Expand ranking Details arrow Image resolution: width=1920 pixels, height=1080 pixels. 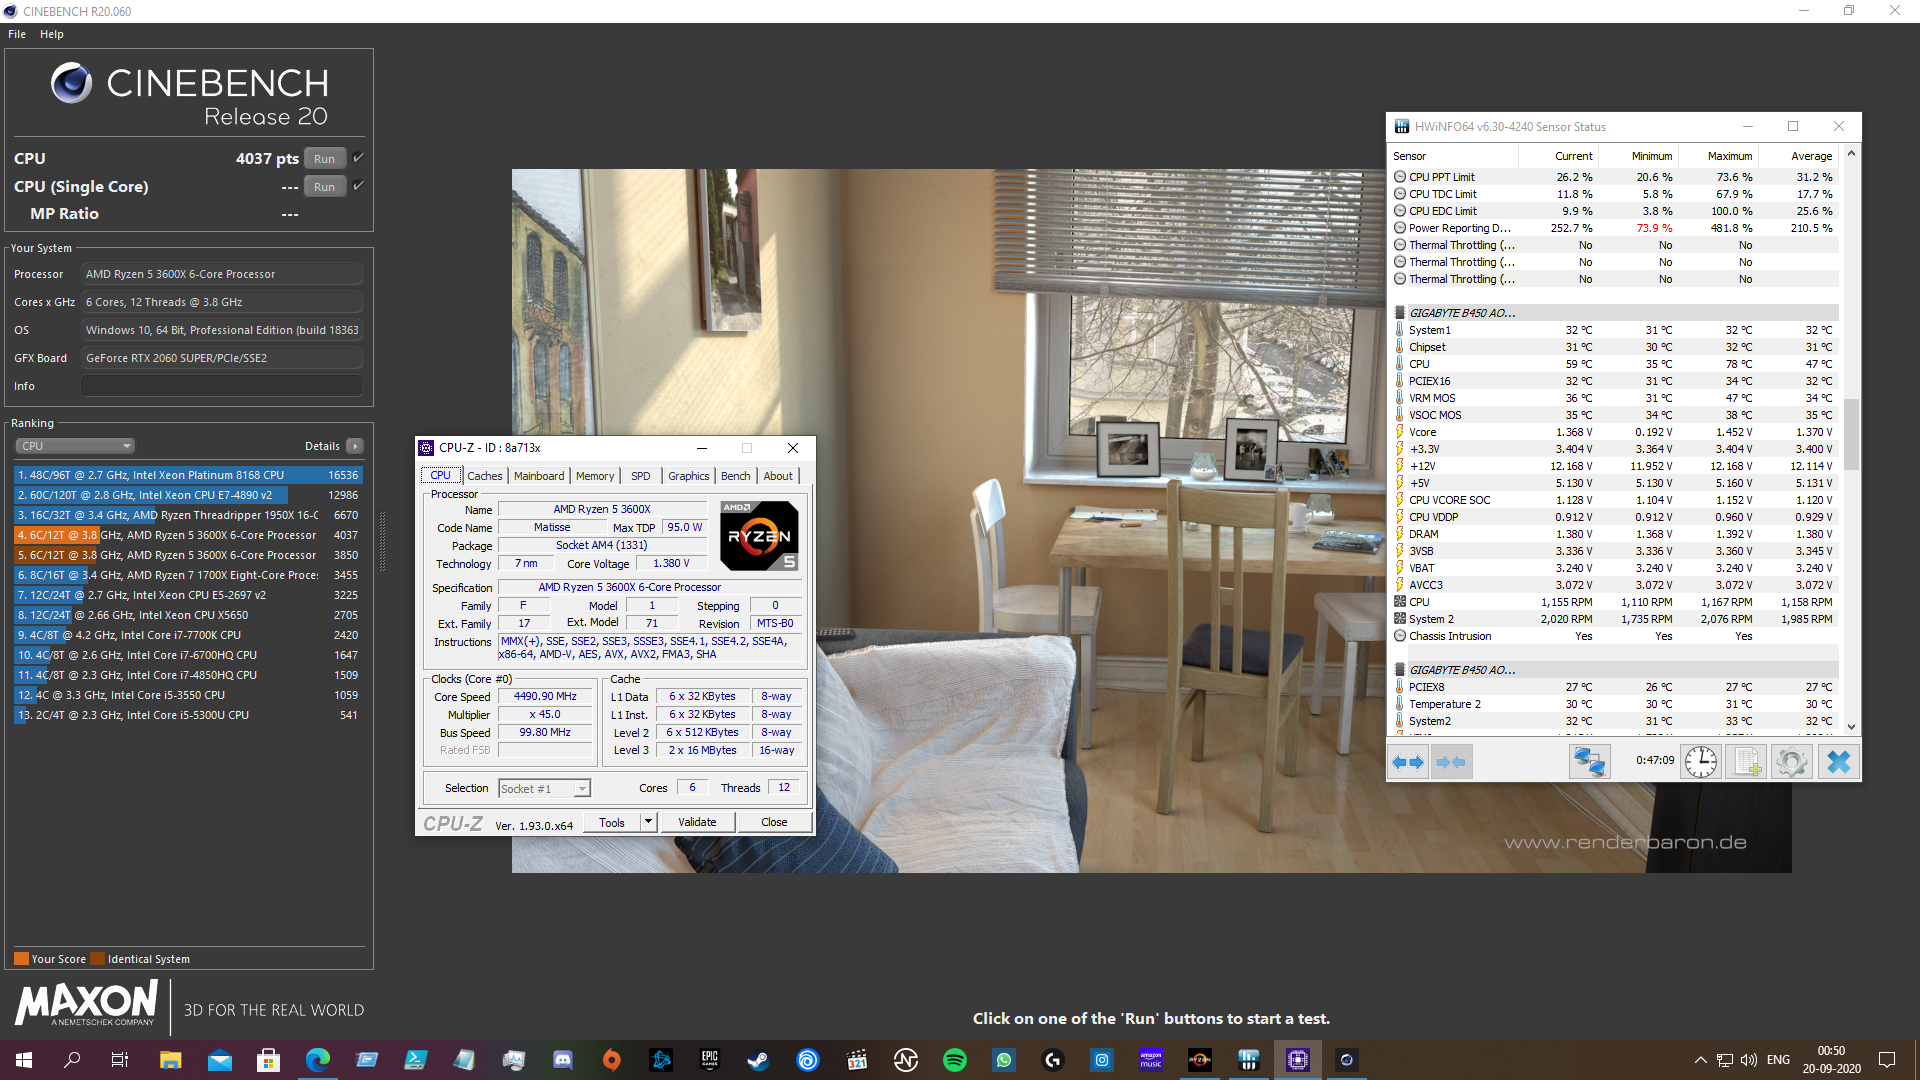(x=355, y=446)
